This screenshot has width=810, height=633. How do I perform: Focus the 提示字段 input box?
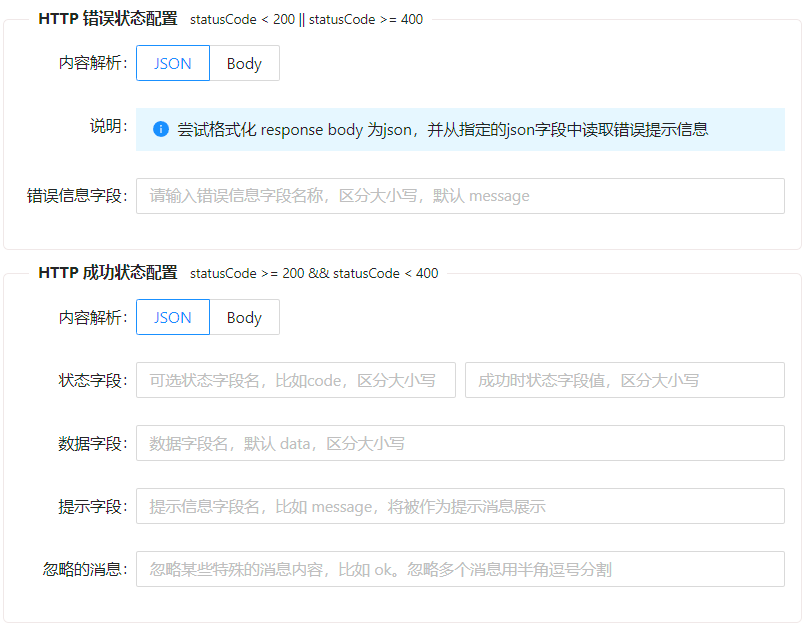click(x=460, y=506)
